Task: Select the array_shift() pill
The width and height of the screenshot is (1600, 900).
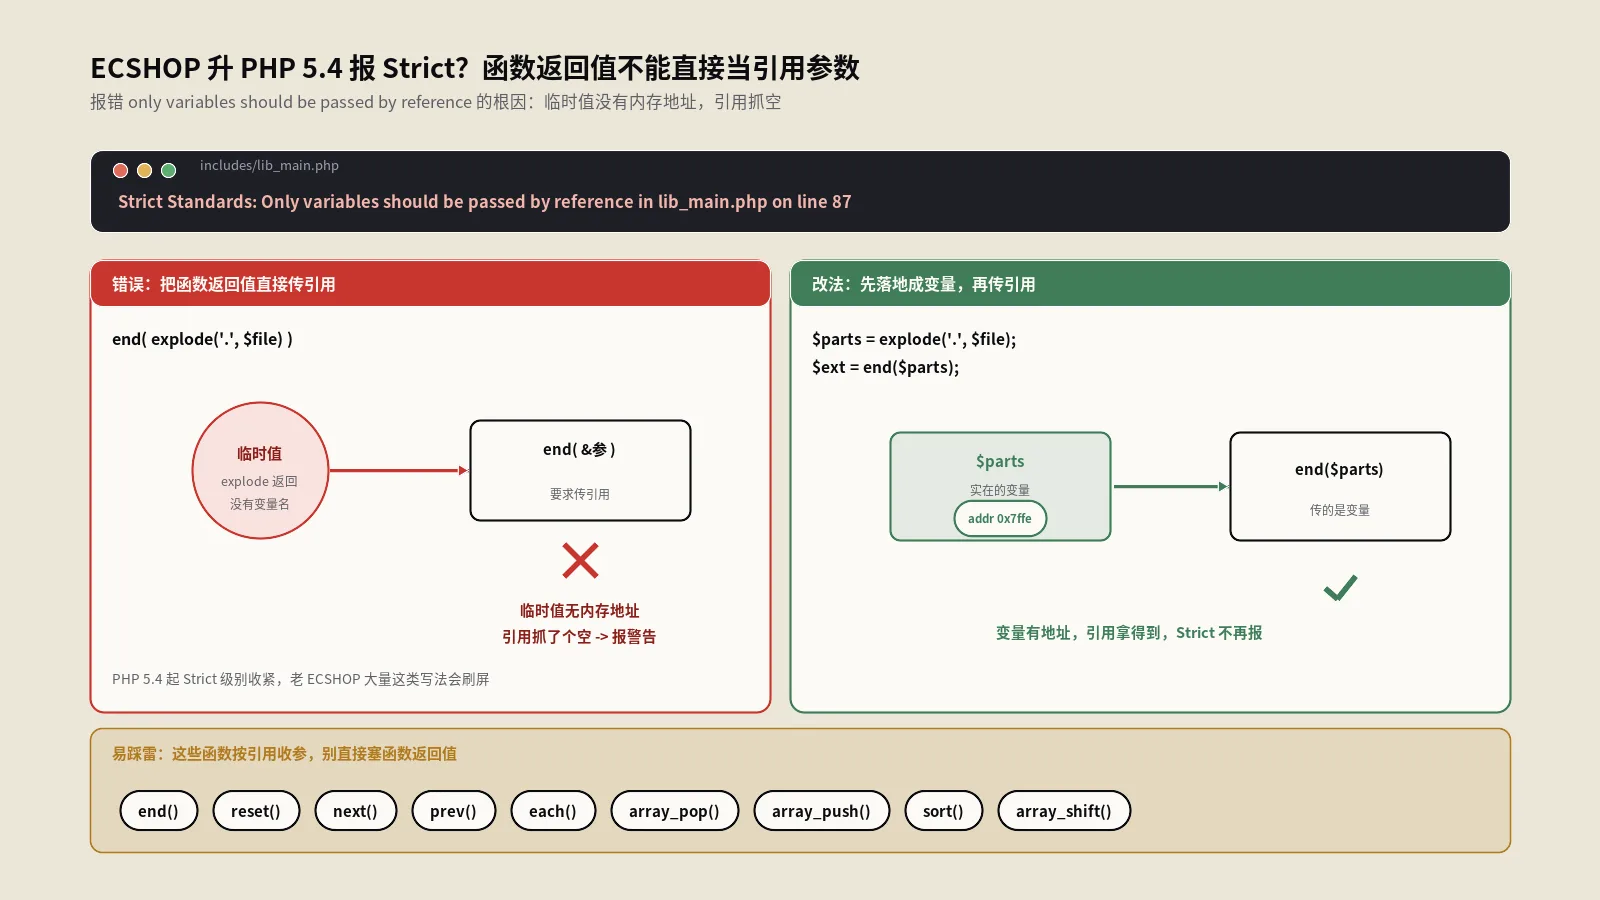Action: click(1063, 811)
